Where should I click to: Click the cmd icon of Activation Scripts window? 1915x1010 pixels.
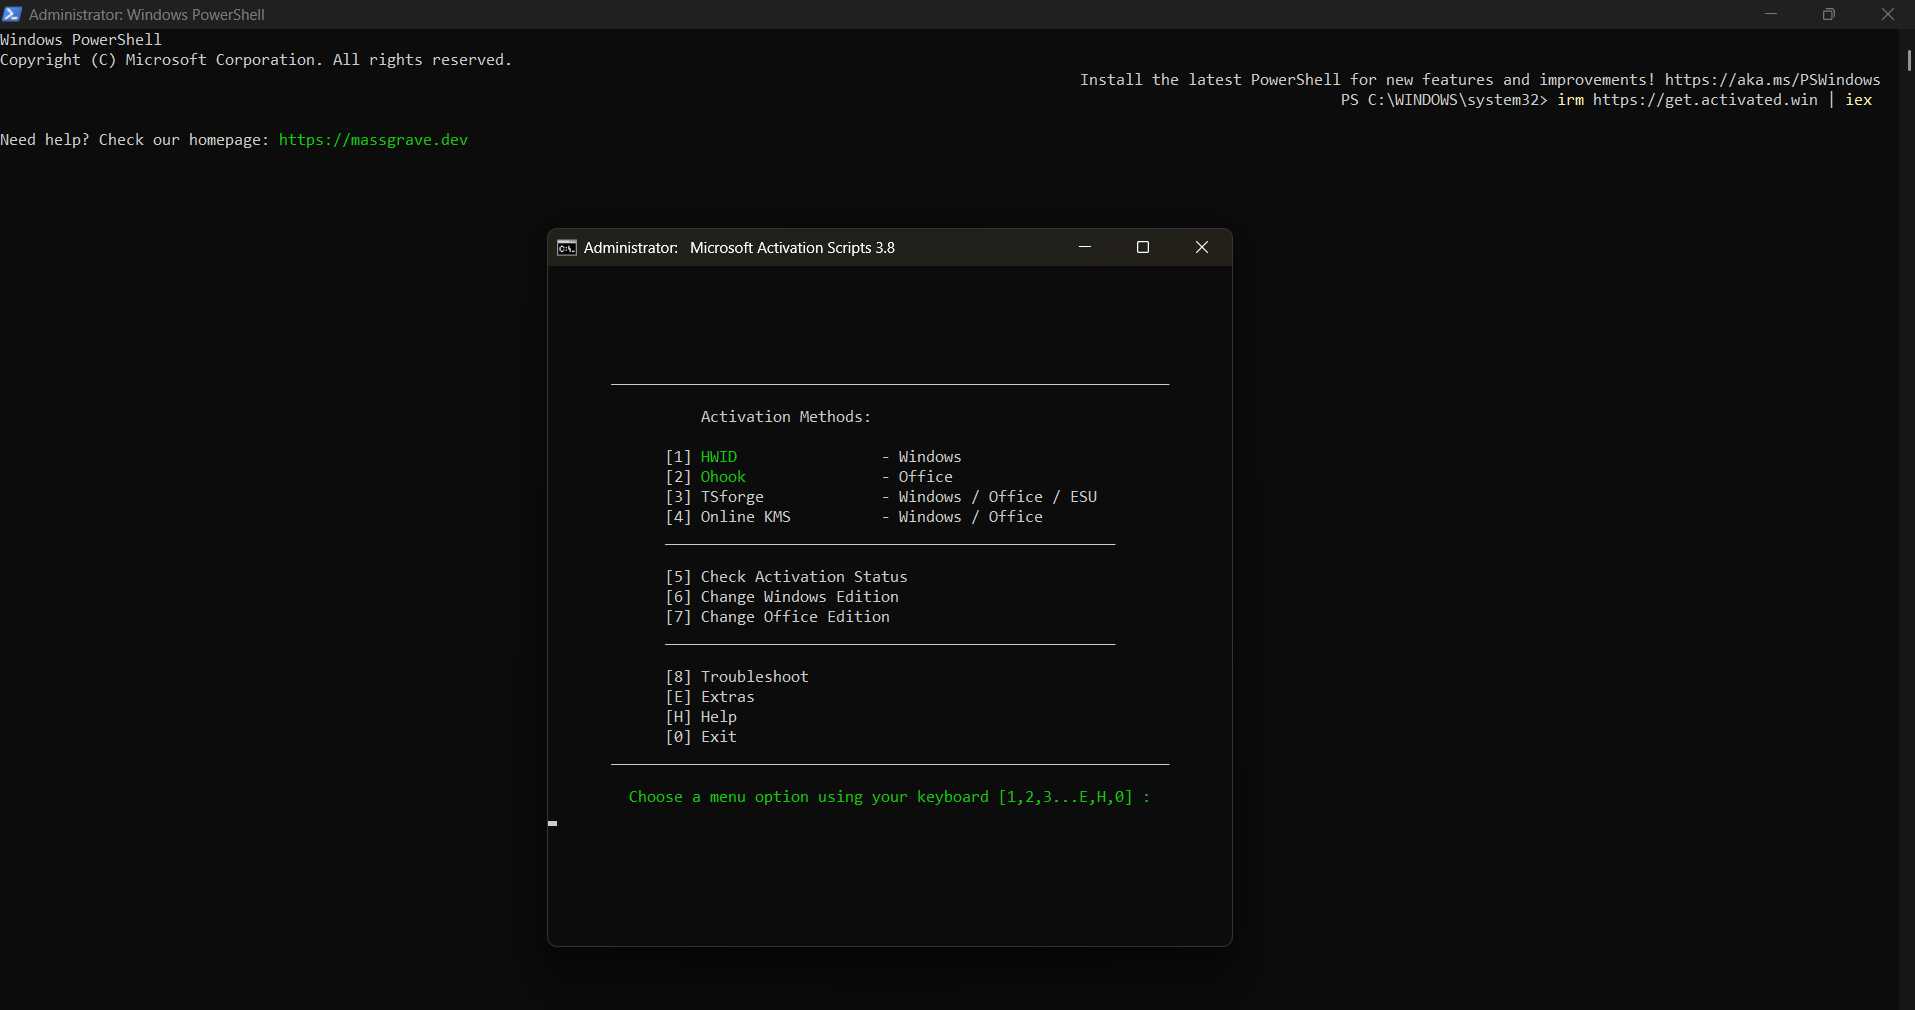pyautogui.click(x=566, y=248)
